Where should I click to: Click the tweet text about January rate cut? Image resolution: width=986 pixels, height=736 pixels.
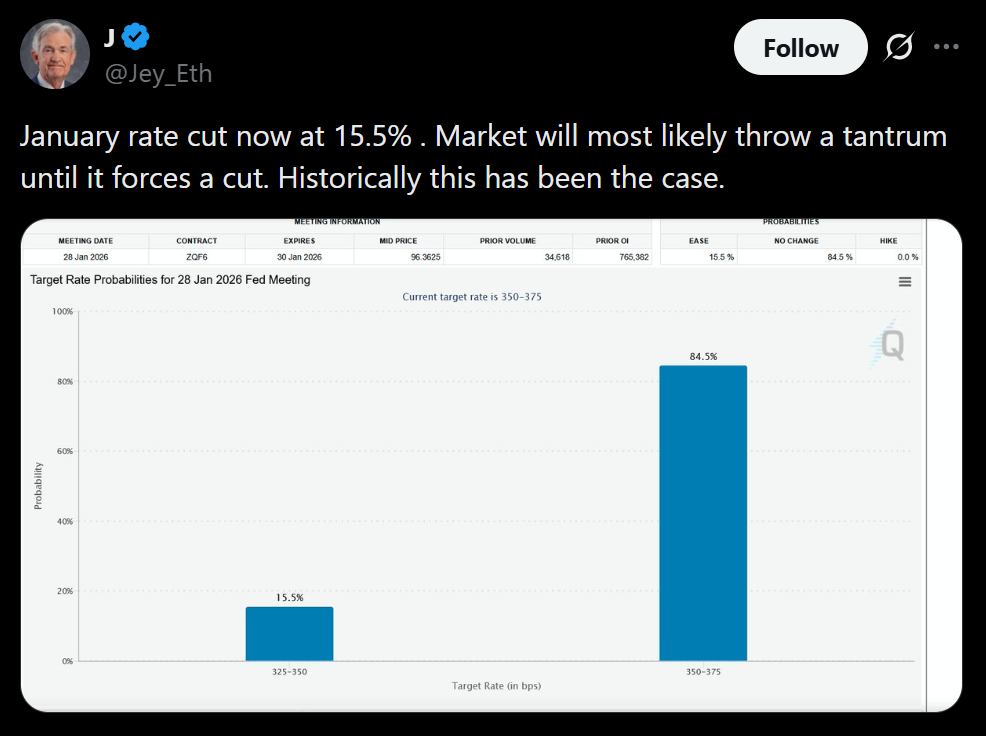482,157
